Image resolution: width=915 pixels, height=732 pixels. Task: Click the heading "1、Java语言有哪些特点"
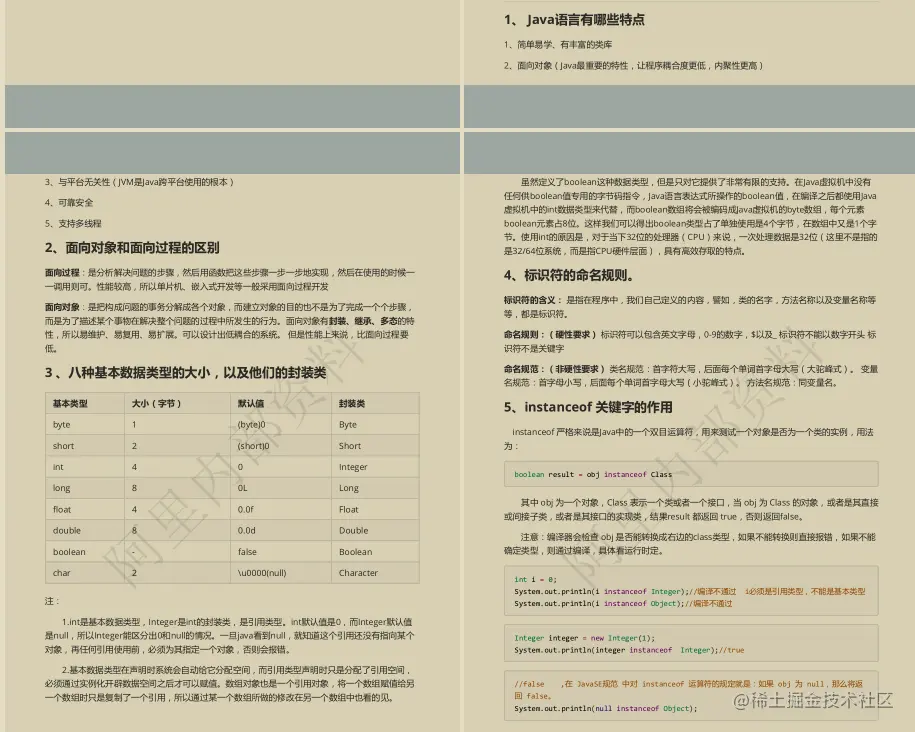pos(574,20)
